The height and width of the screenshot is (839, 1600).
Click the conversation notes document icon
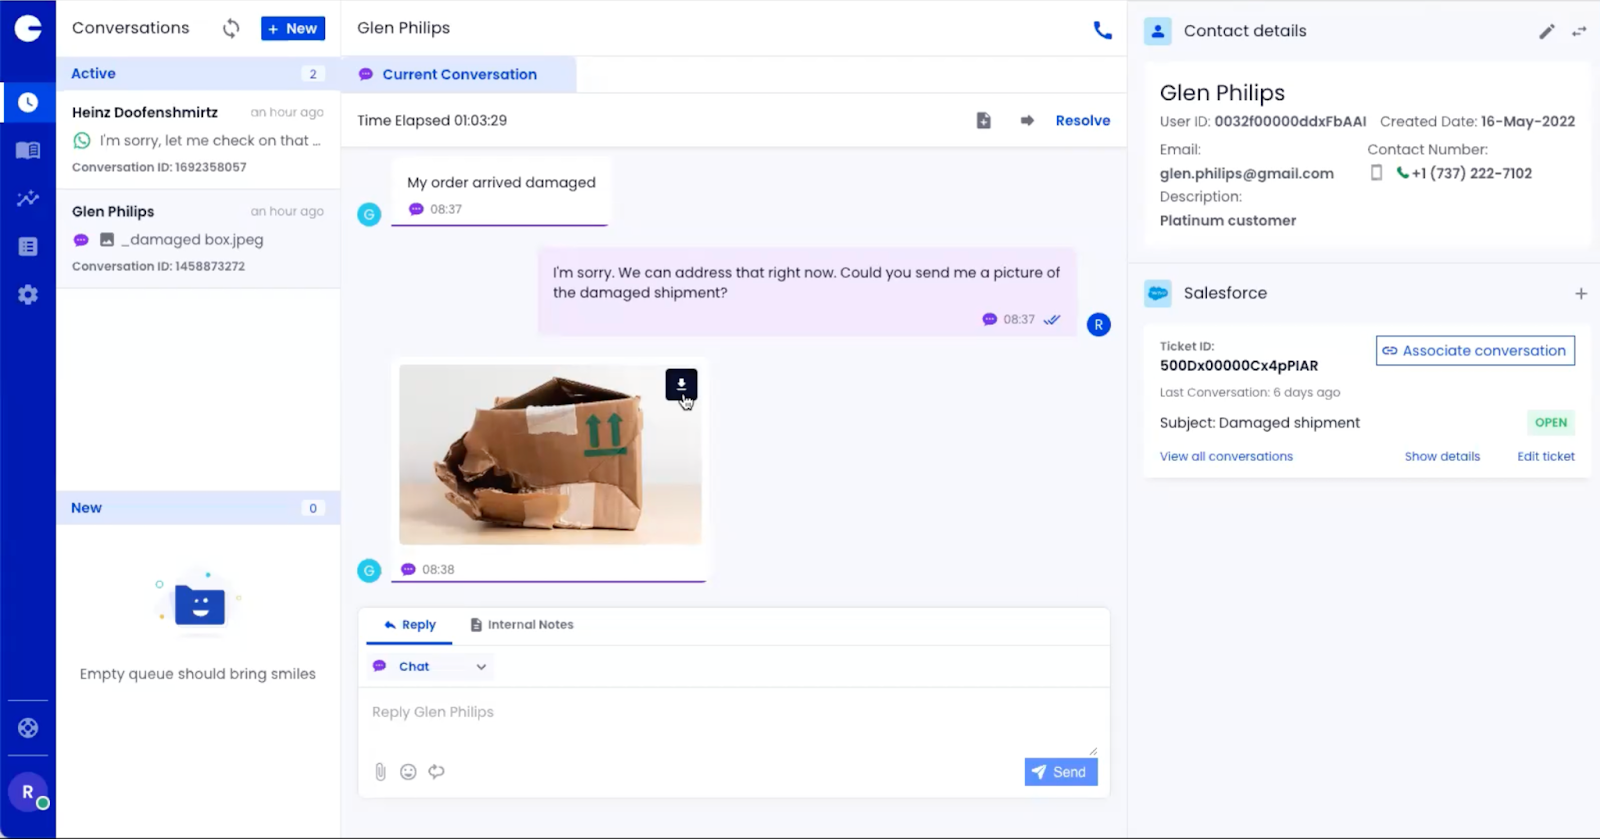click(983, 121)
